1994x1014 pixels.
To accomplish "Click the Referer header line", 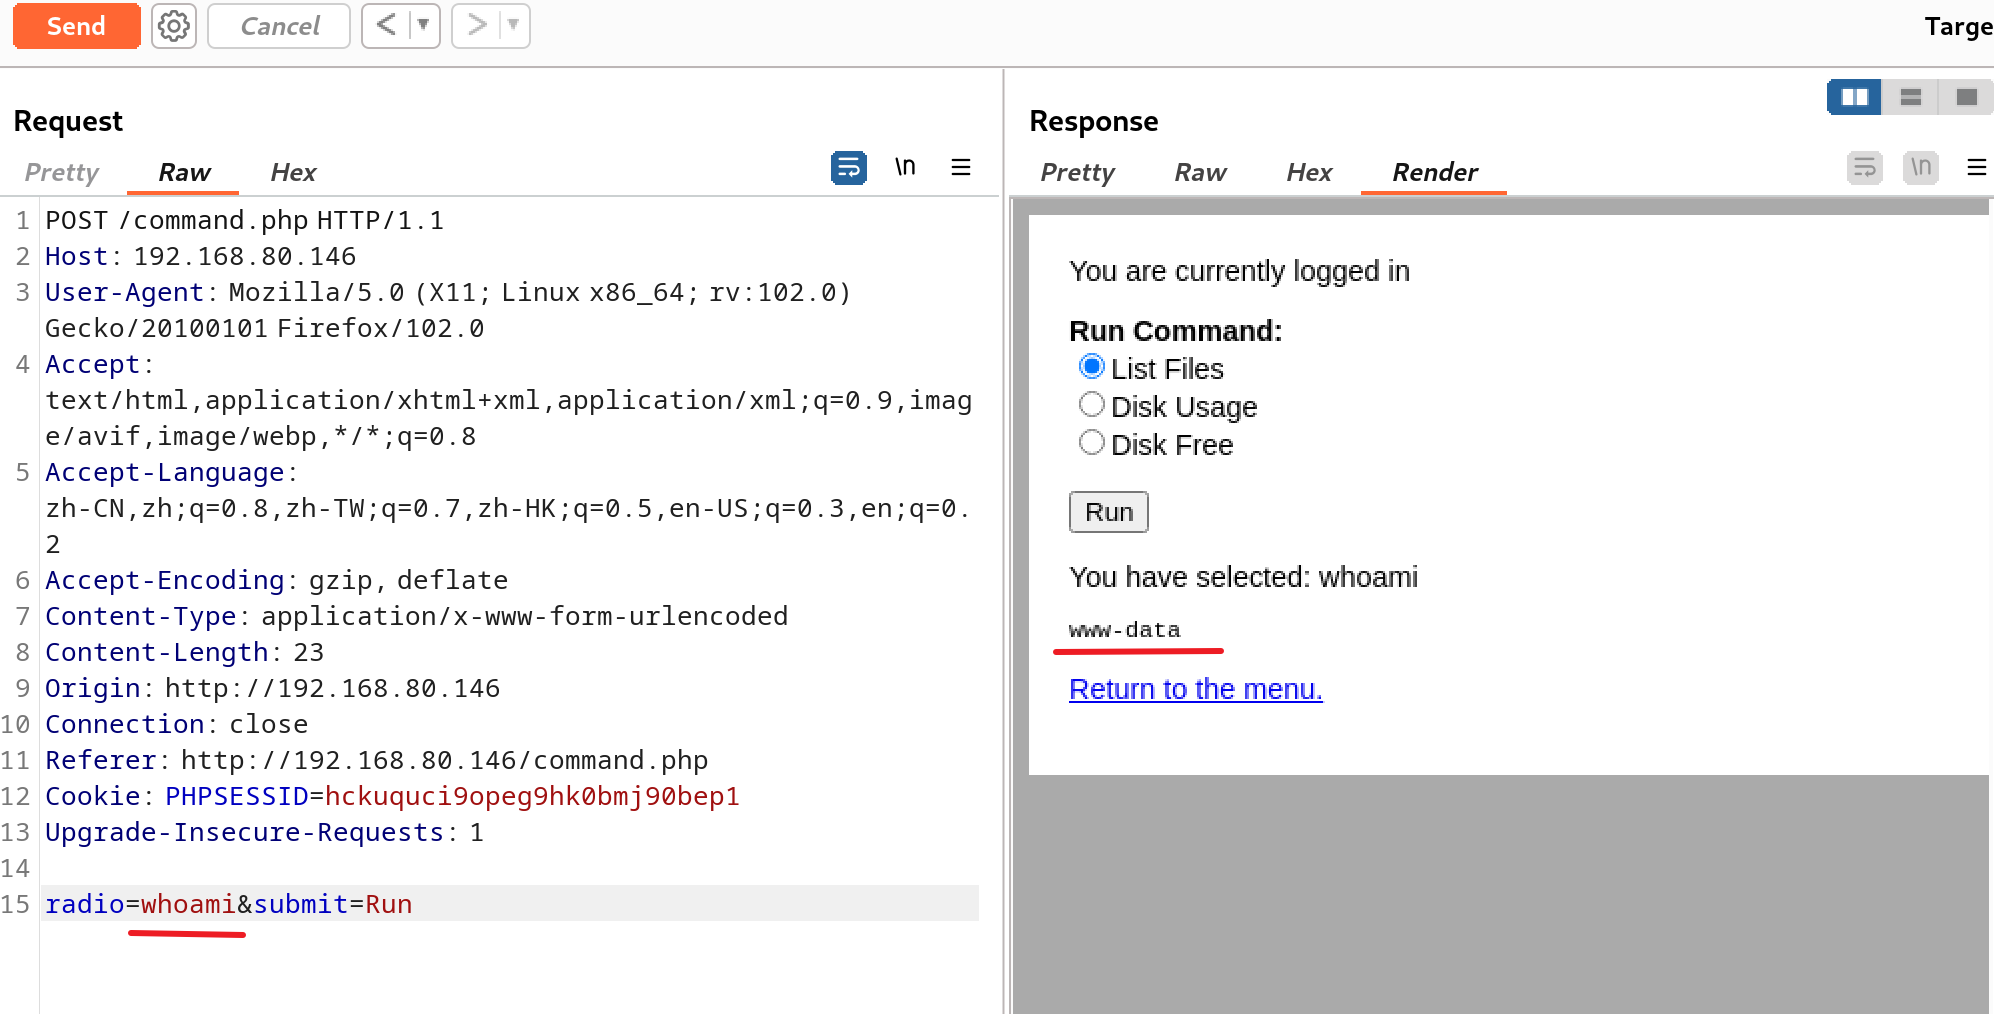I will pyautogui.click(x=377, y=760).
